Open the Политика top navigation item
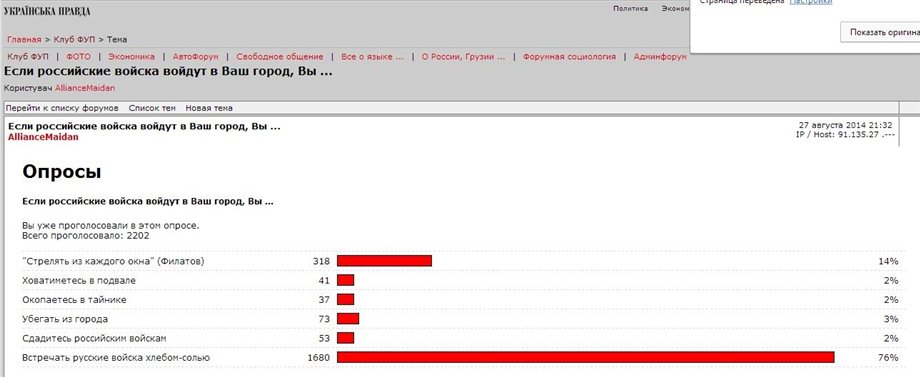Image resolution: width=920 pixels, height=377 pixels. click(631, 8)
